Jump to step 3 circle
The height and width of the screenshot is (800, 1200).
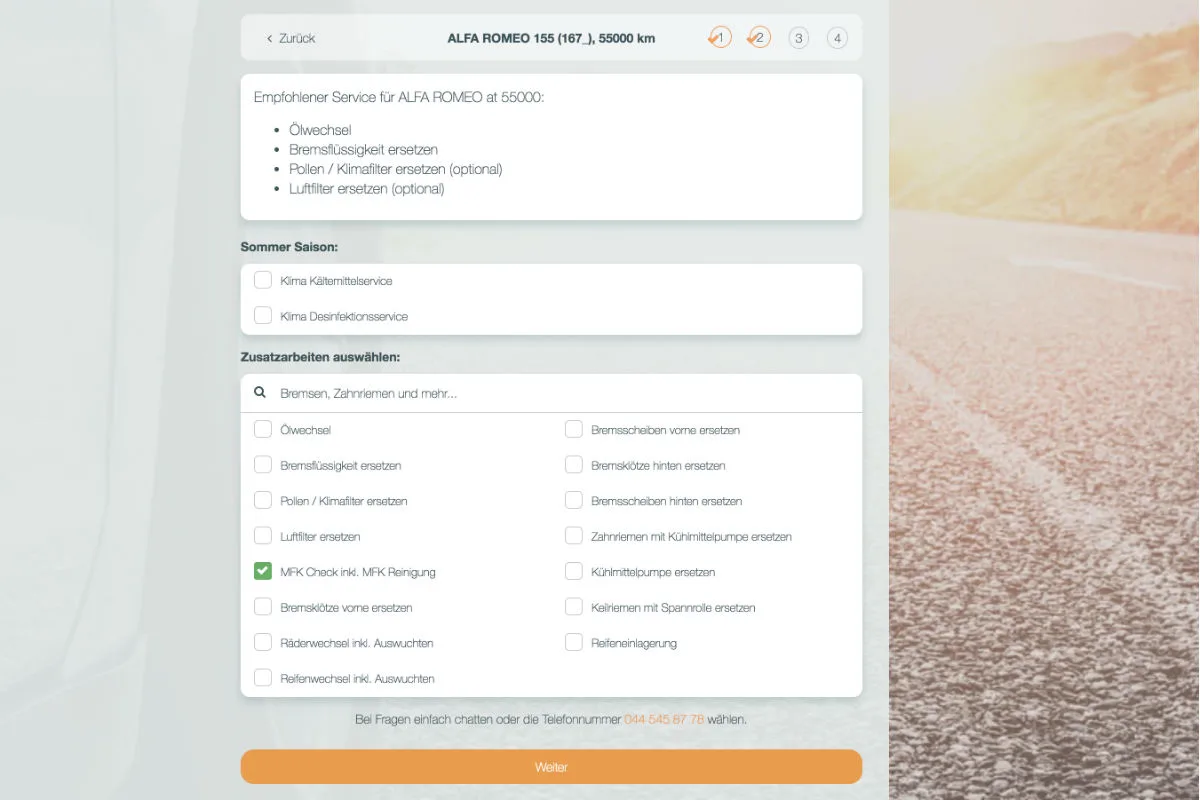tap(798, 38)
